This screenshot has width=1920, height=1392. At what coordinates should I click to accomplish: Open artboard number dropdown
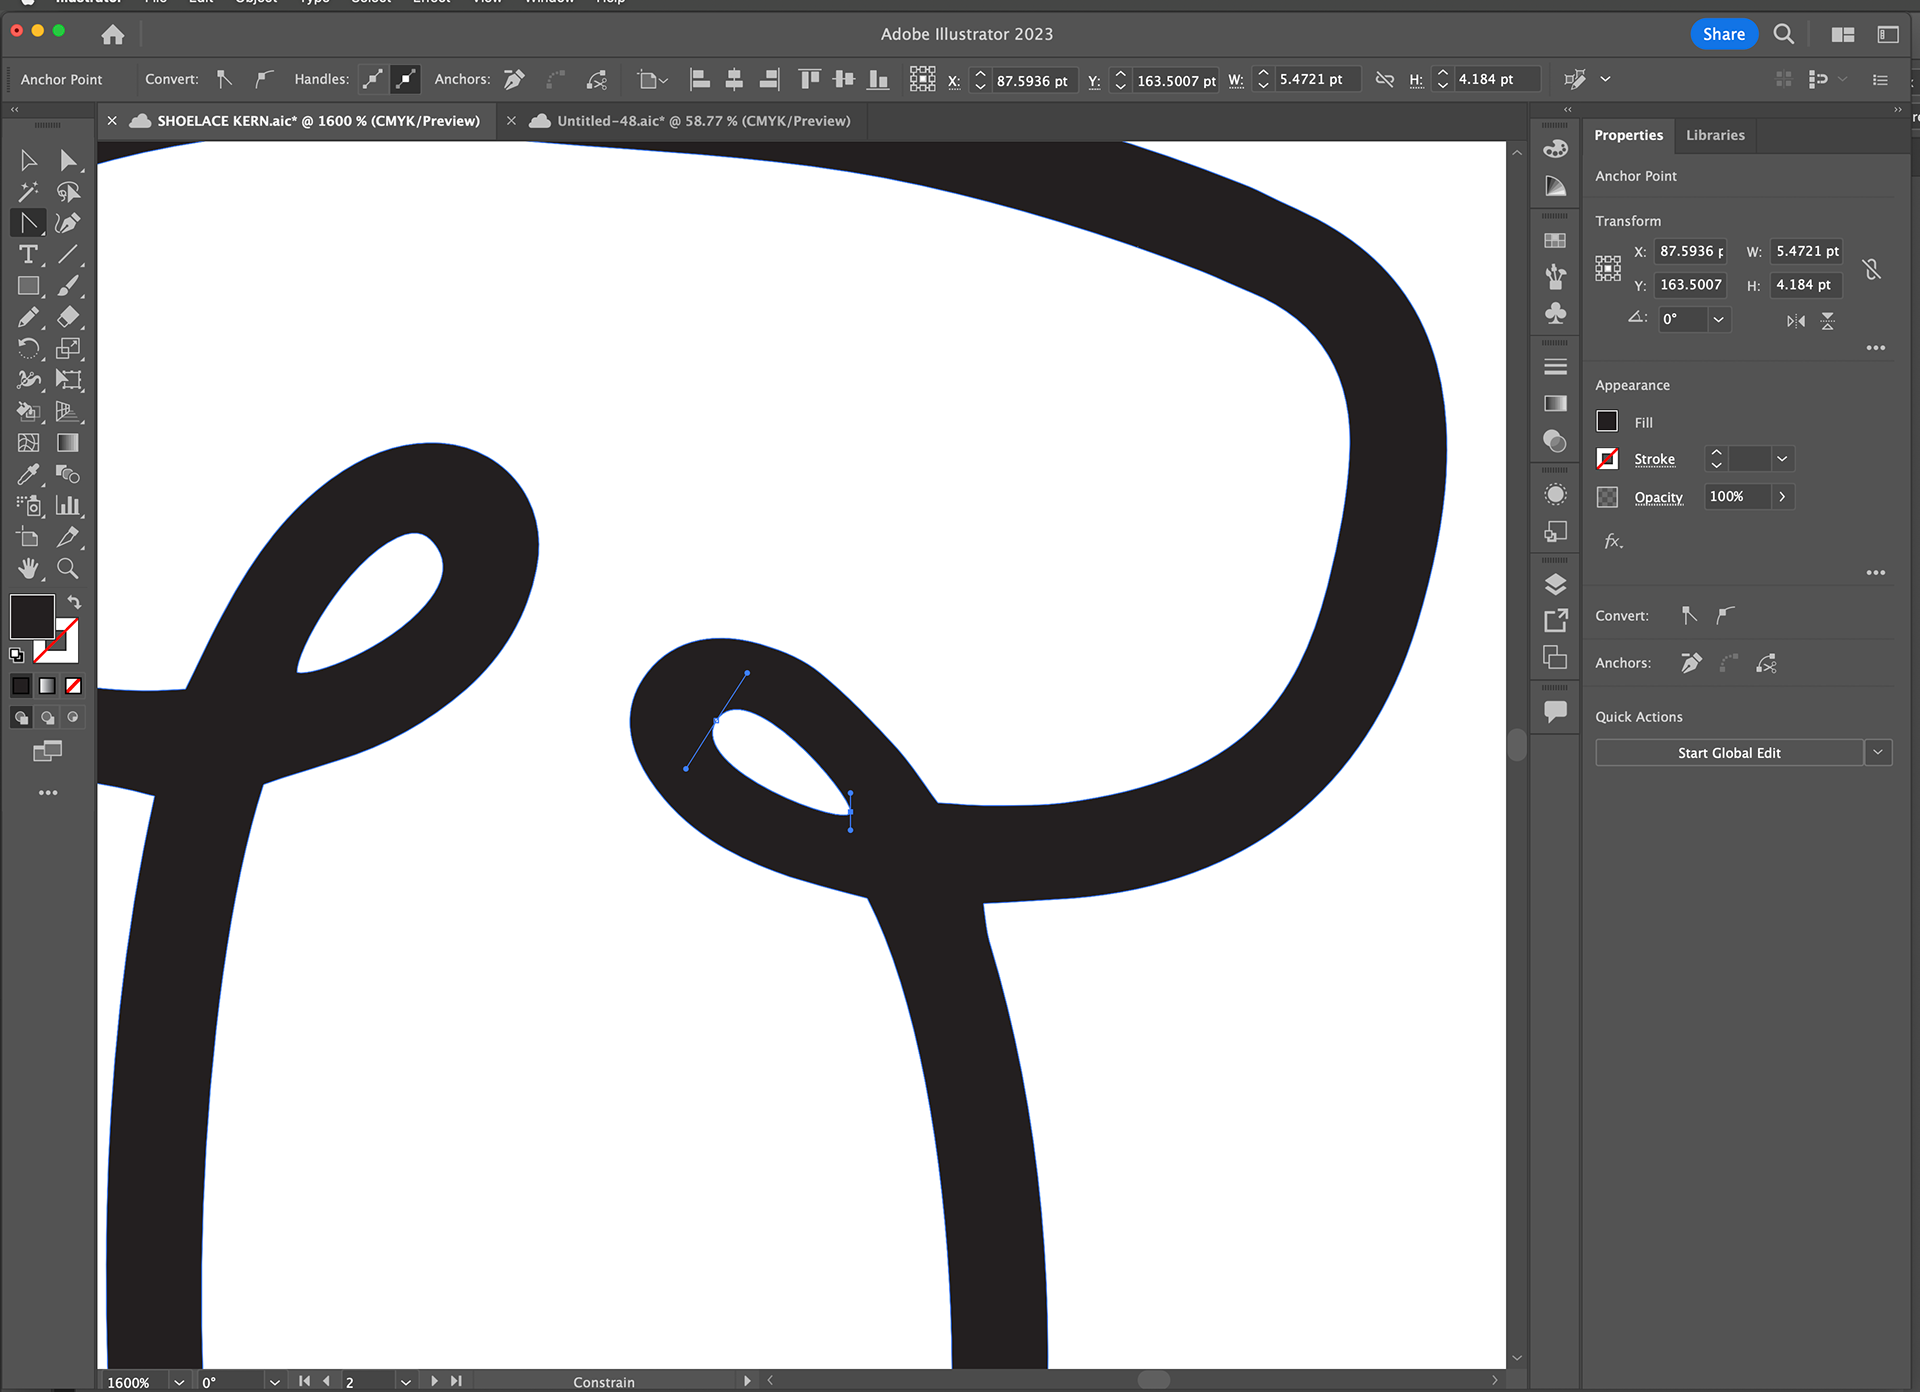click(405, 1382)
